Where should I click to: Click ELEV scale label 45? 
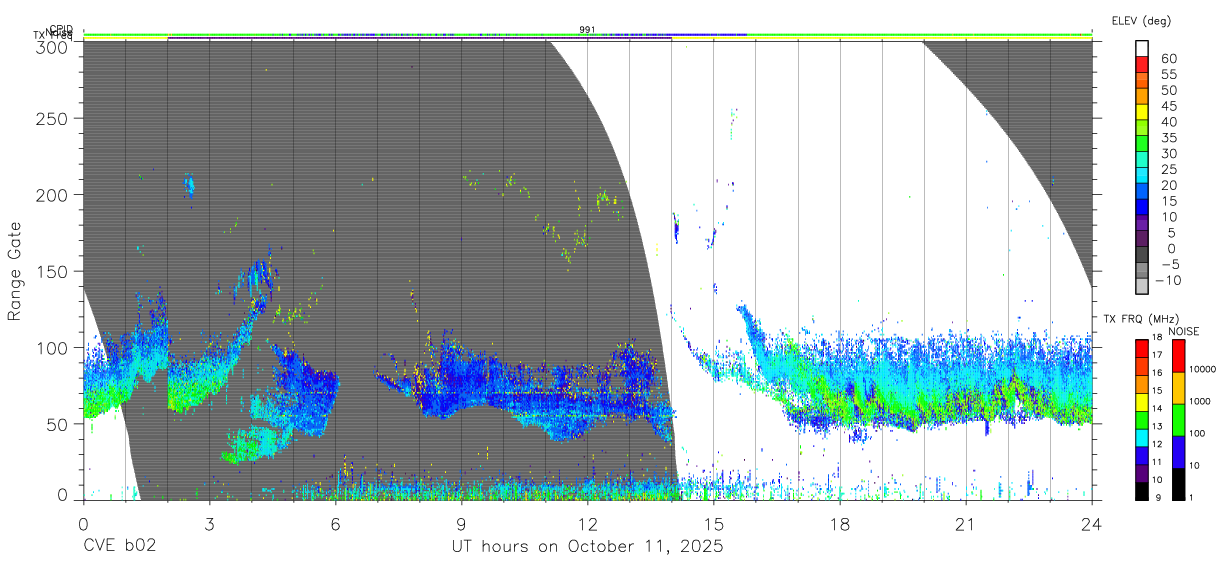(x=1168, y=106)
